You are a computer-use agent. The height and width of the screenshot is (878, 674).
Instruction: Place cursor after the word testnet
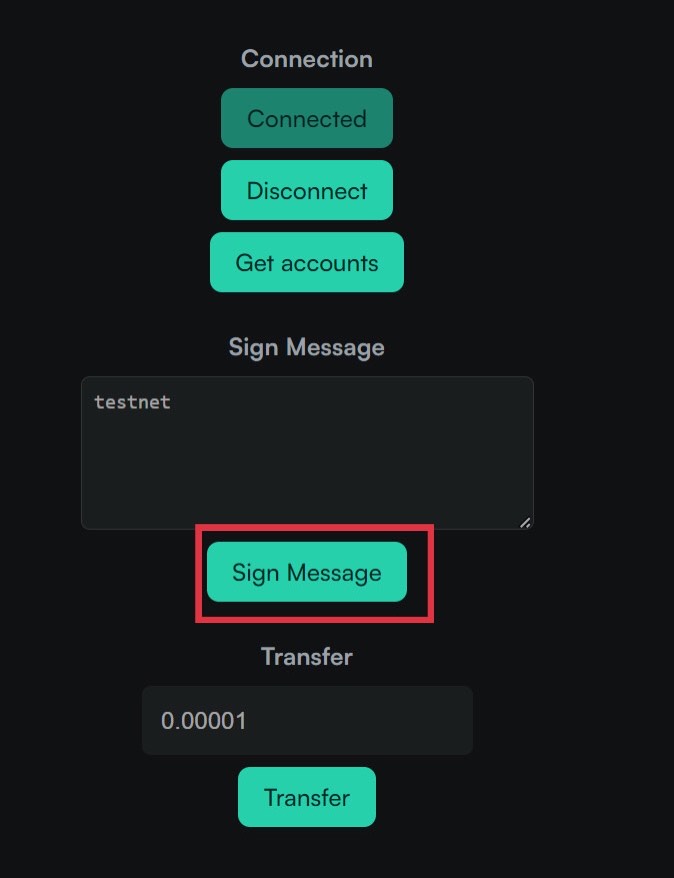(171, 402)
